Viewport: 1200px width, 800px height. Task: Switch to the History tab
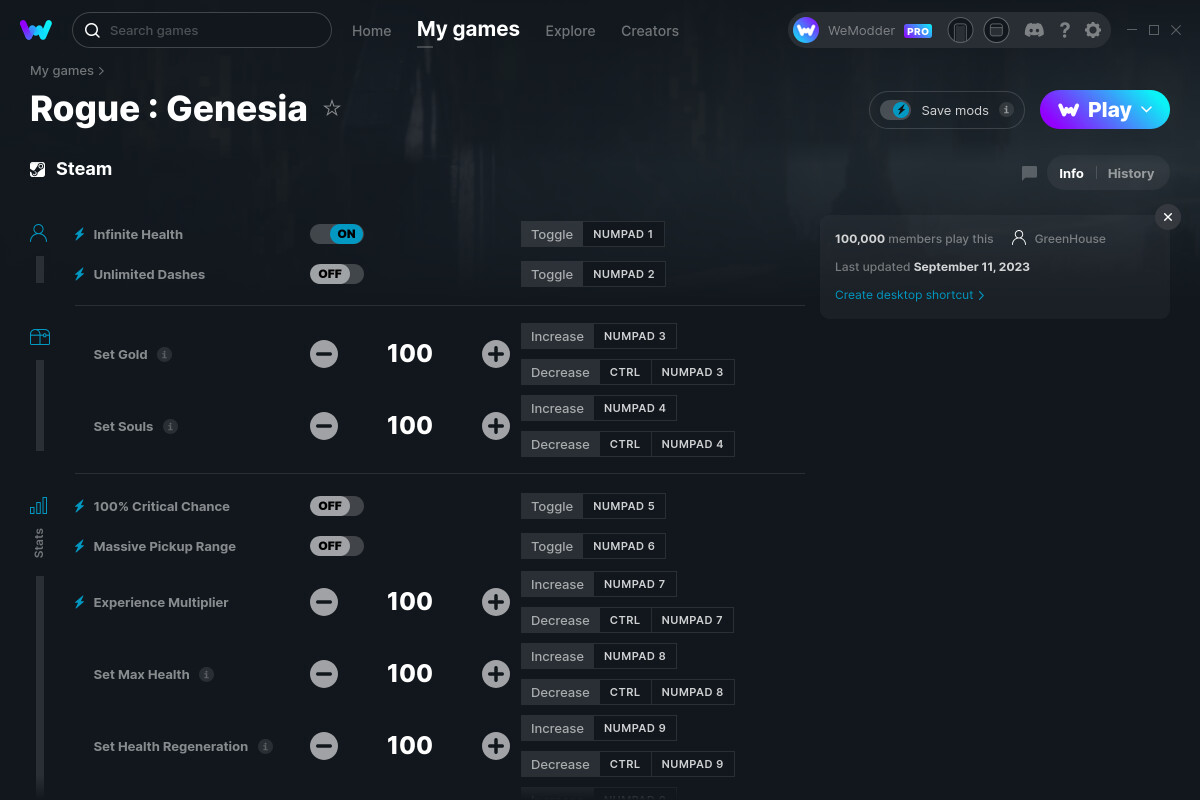[x=1130, y=173]
